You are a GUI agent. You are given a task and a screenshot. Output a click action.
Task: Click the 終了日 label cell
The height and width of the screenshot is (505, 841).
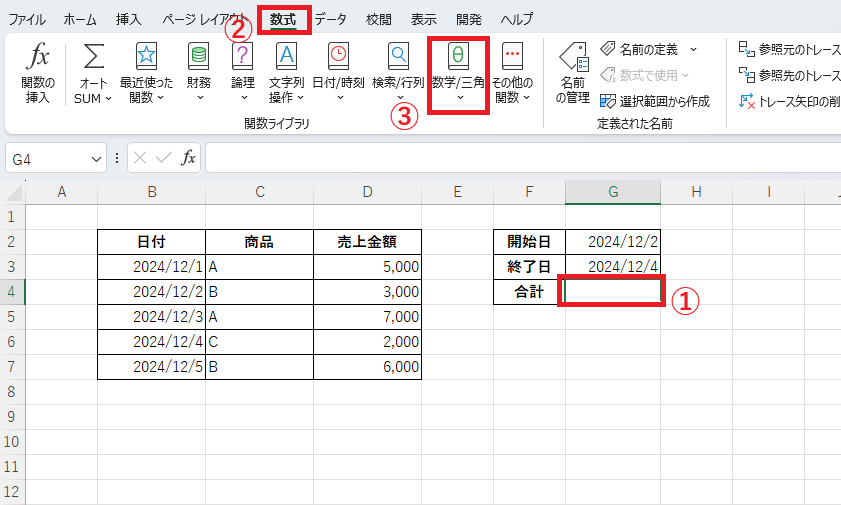(x=529, y=267)
